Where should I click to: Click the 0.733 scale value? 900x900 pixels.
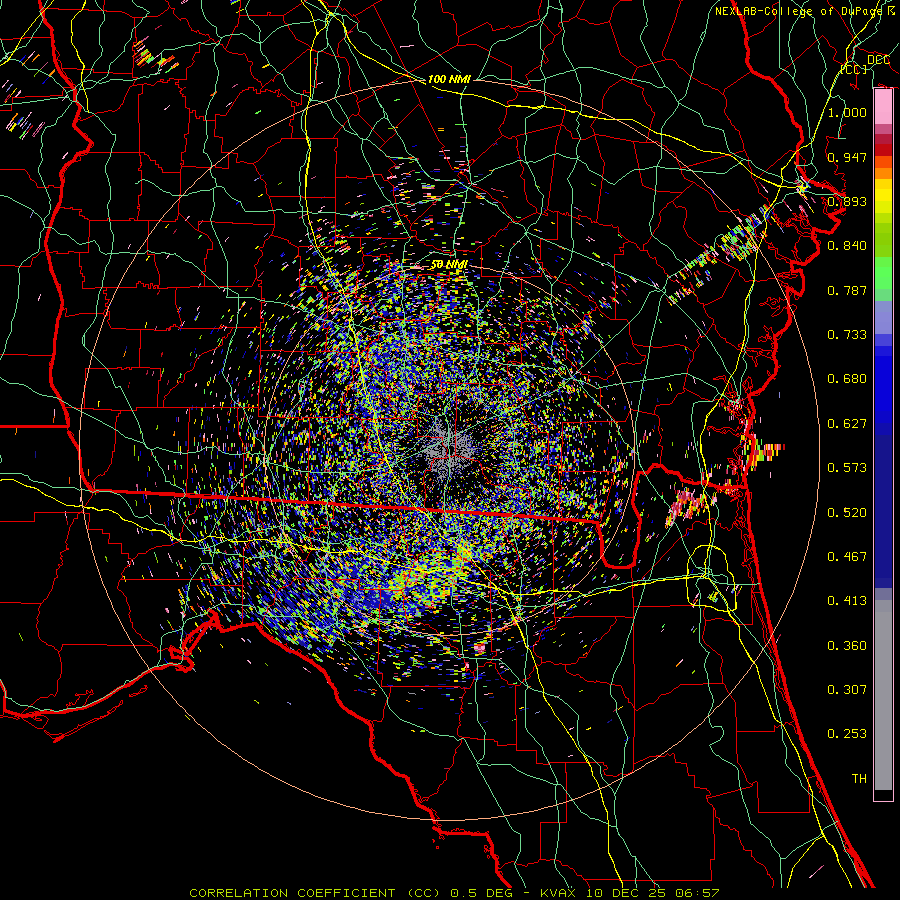tap(847, 335)
